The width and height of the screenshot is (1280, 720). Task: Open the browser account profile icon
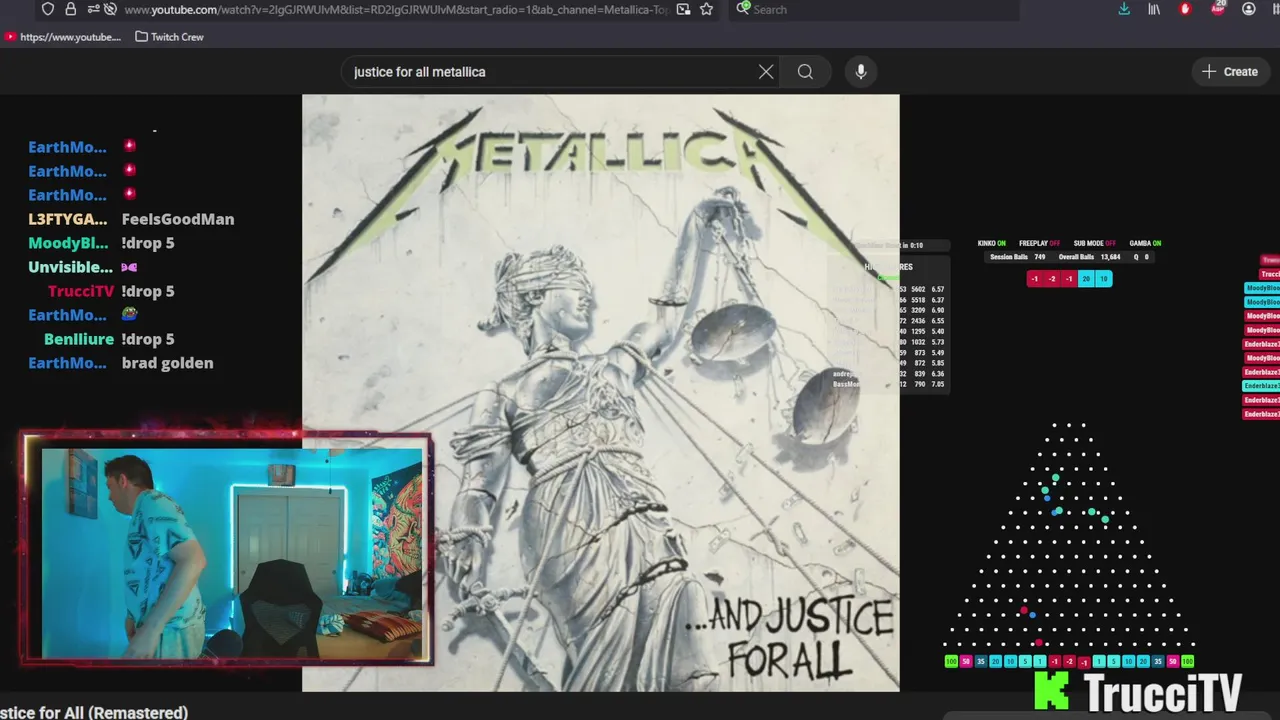click(x=1248, y=9)
